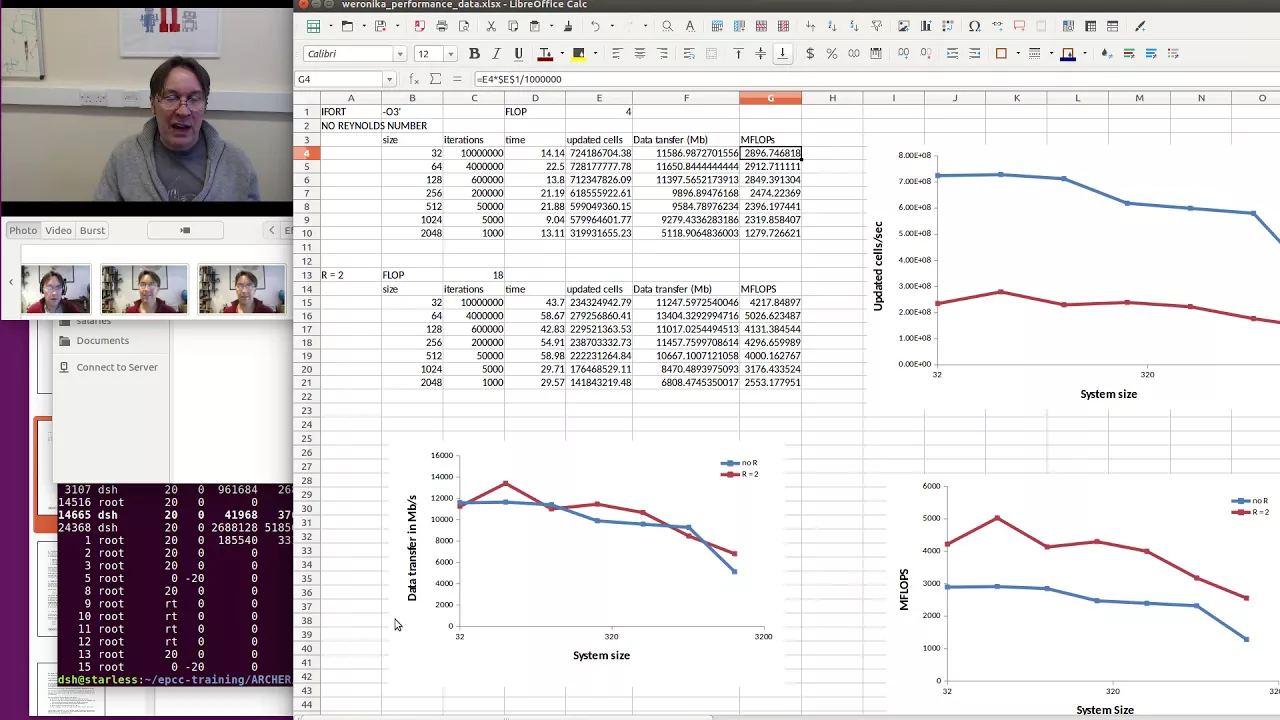Open the Borders dropdown arrow
Screen dimensions: 1280x720
(1017, 54)
